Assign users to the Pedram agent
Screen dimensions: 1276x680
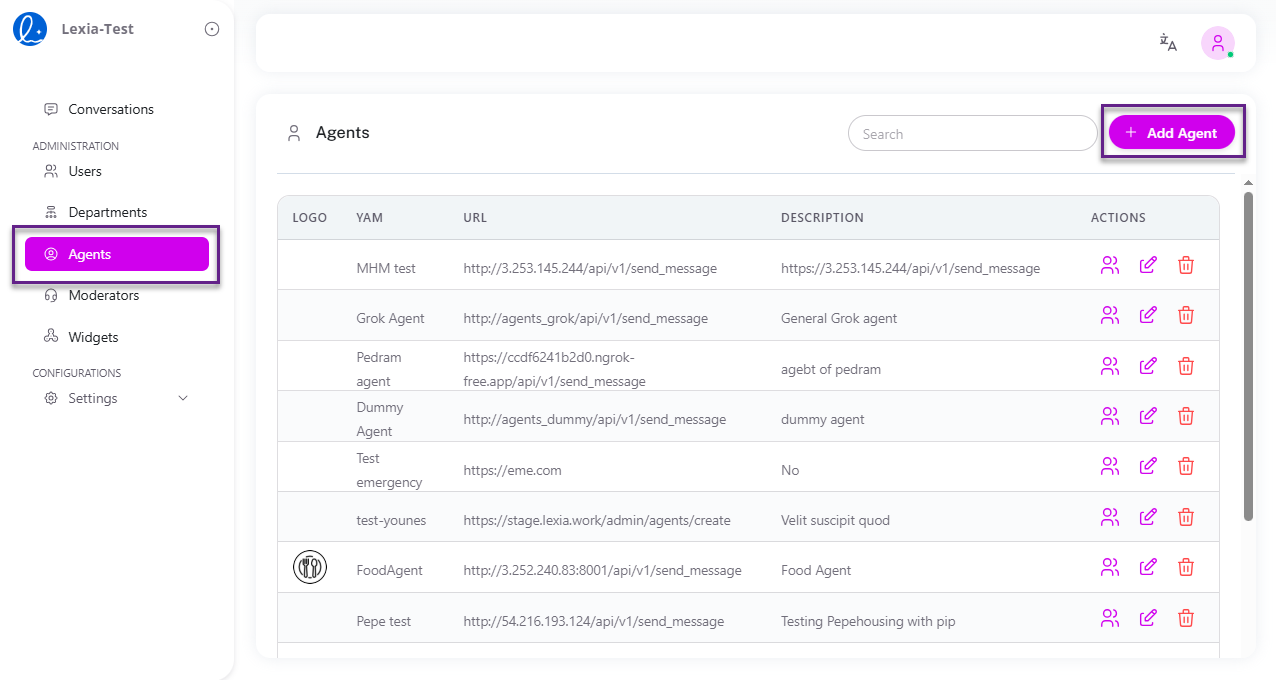pos(1109,365)
